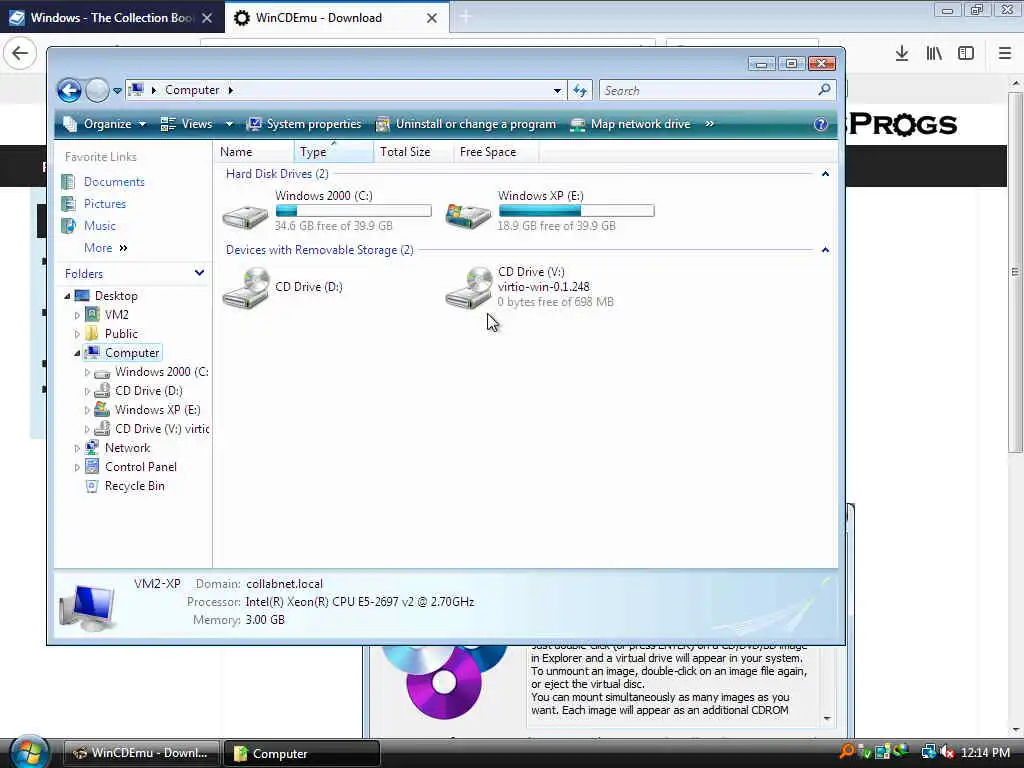Sort by the Name column header

[253, 152]
